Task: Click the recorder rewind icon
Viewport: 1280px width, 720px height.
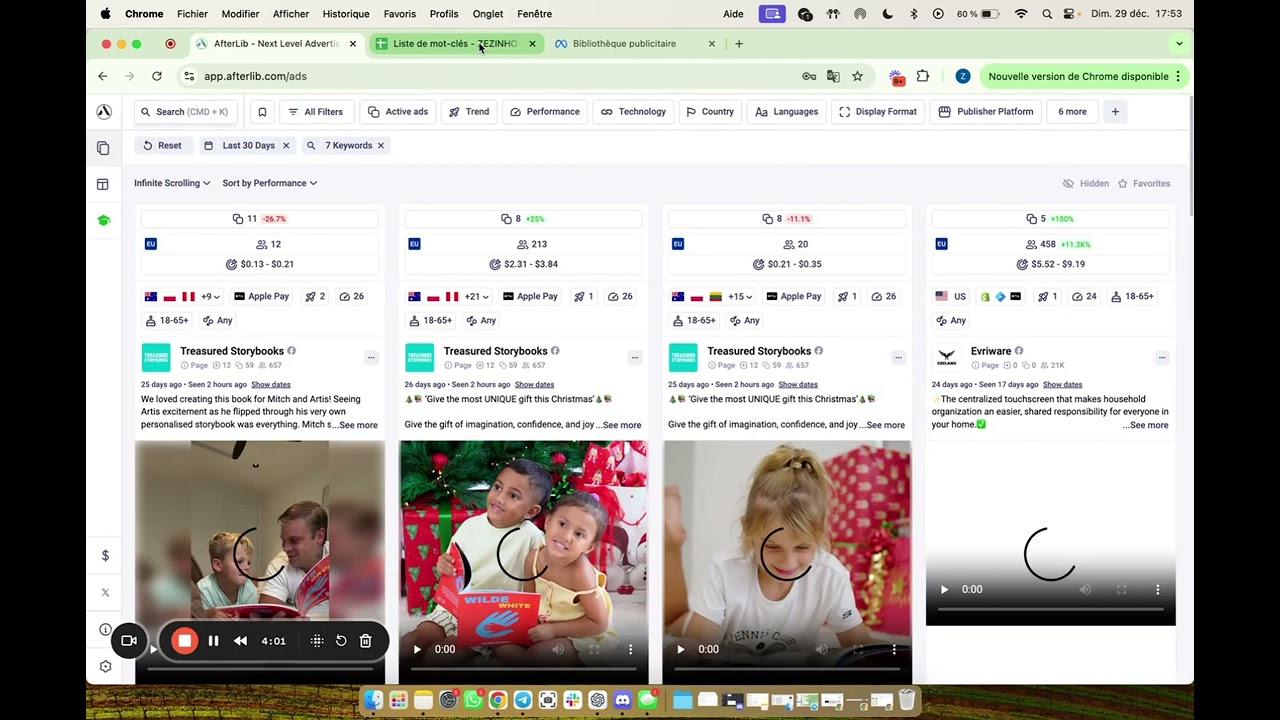Action: tap(240, 641)
